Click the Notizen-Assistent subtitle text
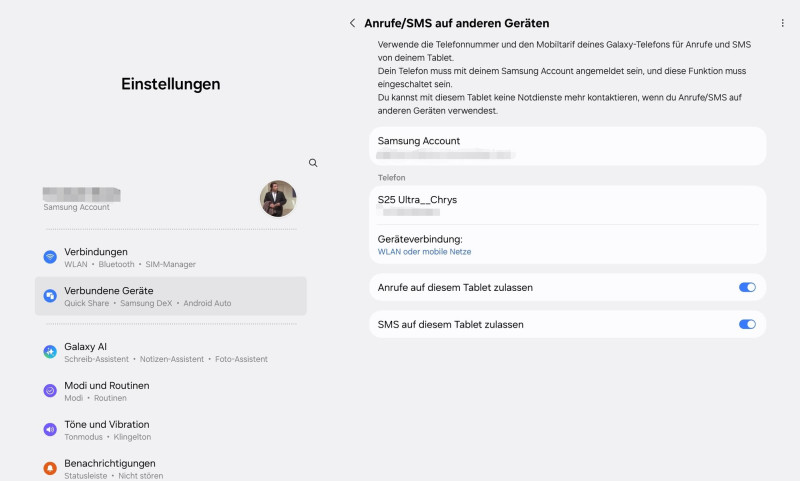This screenshot has height=481, width=800. 172,359
